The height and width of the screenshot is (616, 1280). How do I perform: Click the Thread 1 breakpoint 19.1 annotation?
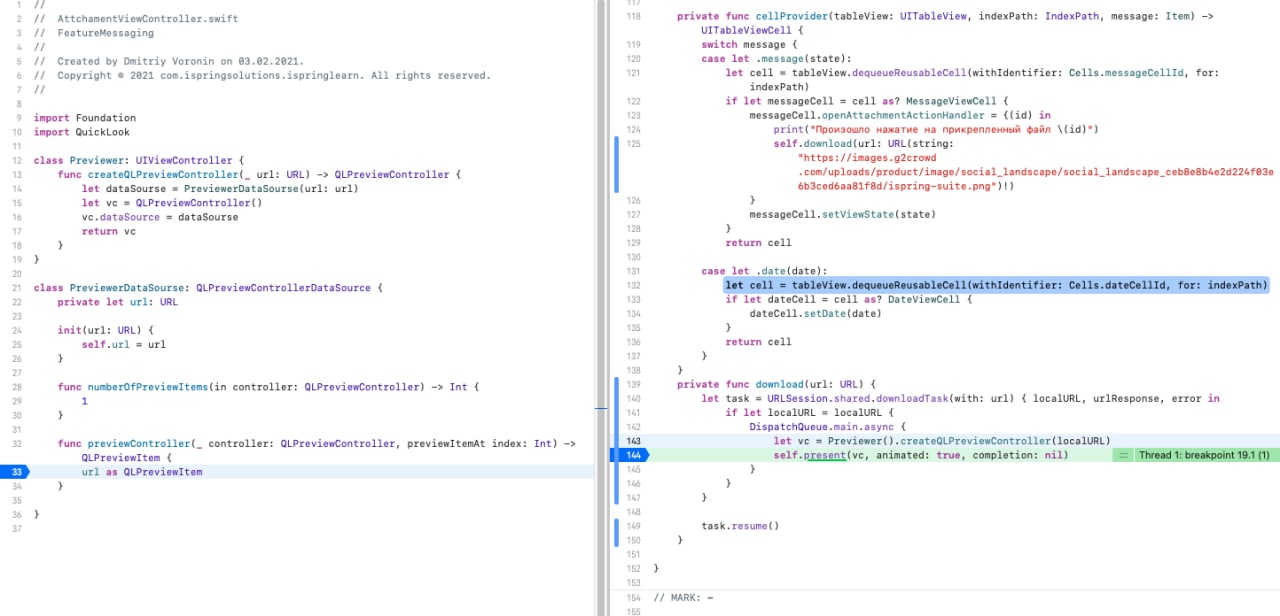[x=1204, y=455]
